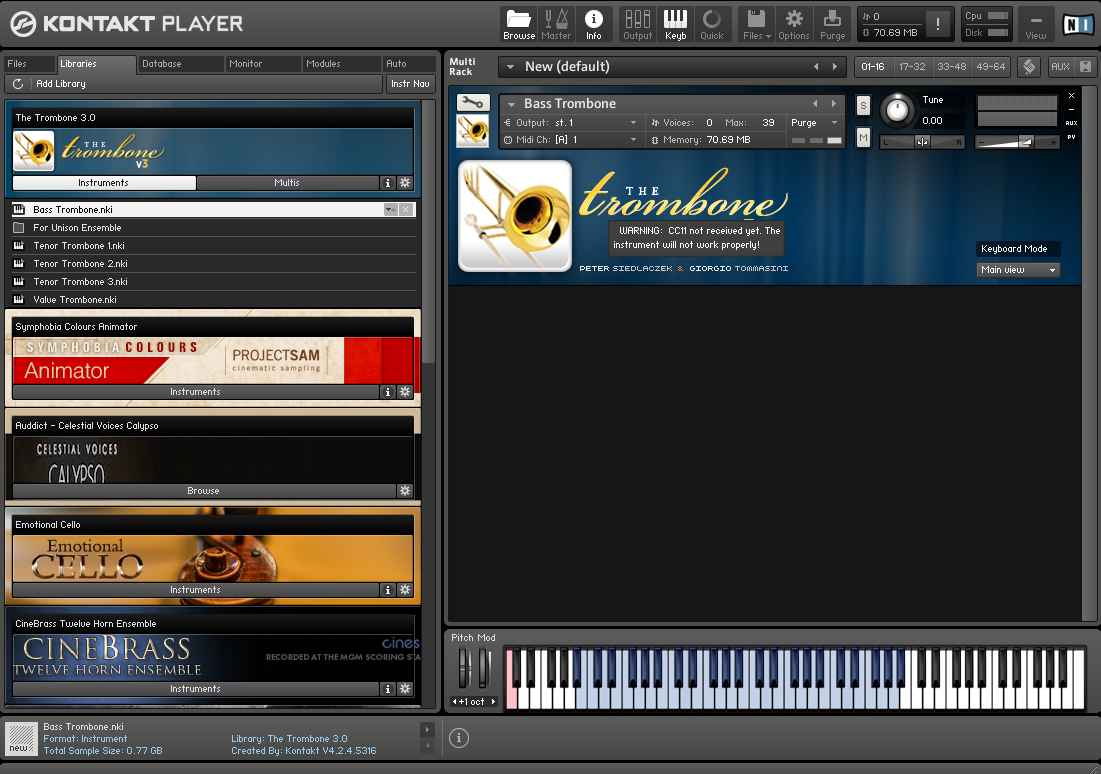The image size is (1101, 774).
Task: Click the libraries list vertical scrollbar
Action: point(428,232)
